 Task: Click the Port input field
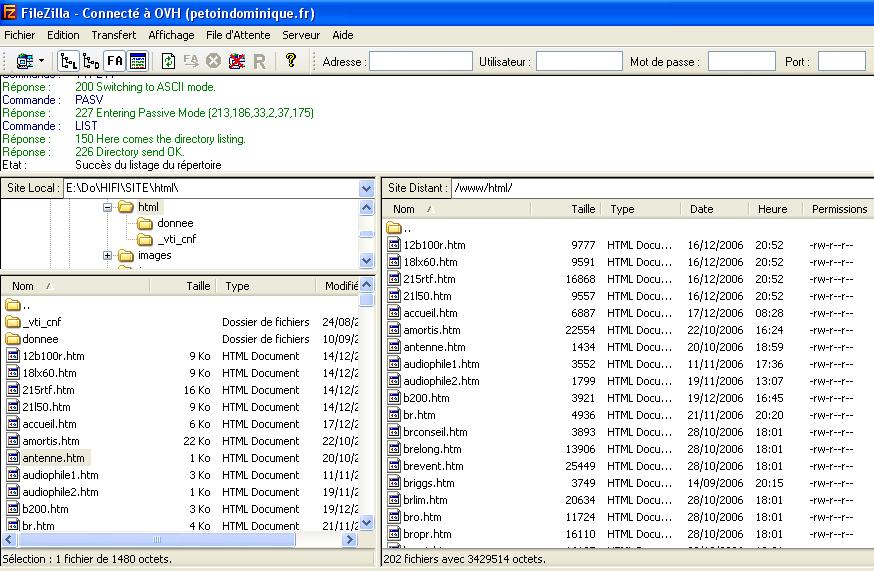pos(842,61)
